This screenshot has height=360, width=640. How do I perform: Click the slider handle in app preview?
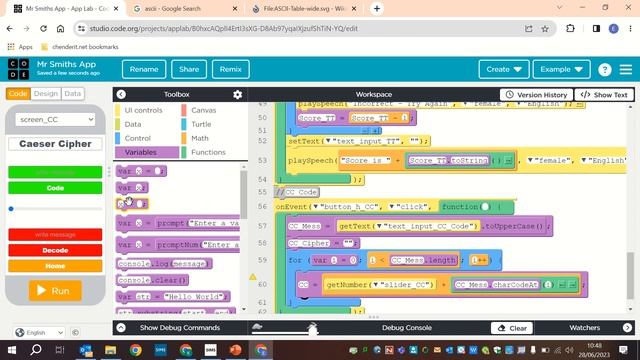coord(11,209)
